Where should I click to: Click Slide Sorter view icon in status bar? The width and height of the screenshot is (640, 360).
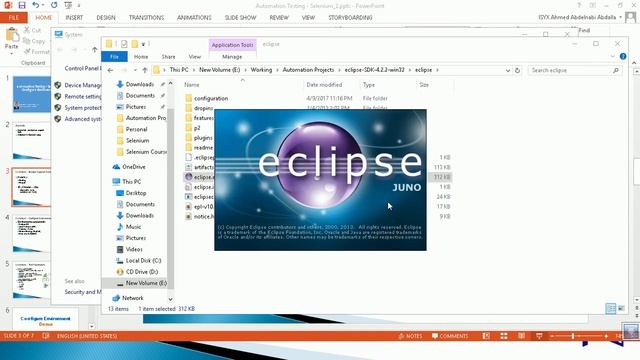504,336
